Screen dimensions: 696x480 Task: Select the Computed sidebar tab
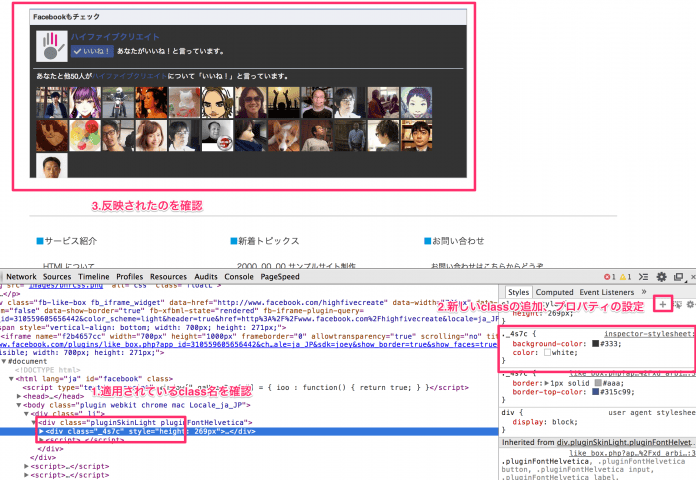[x=554, y=292]
